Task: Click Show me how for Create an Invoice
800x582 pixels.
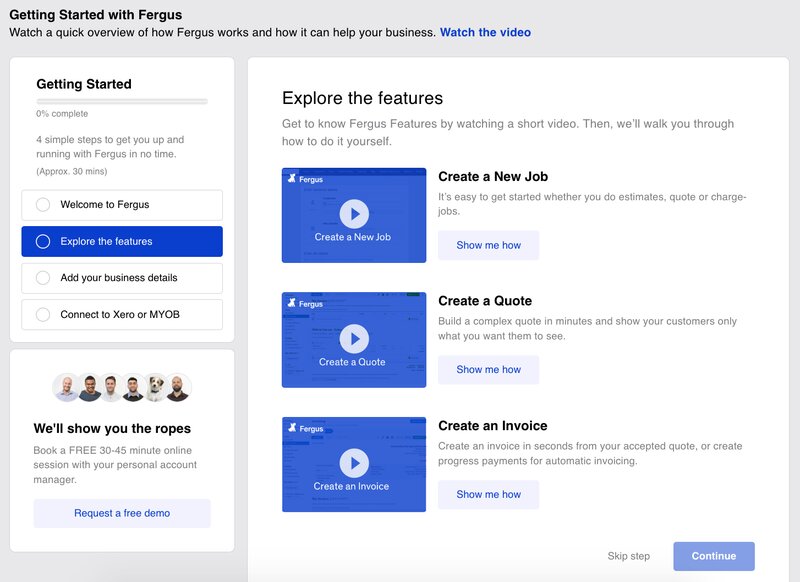Action: (488, 494)
